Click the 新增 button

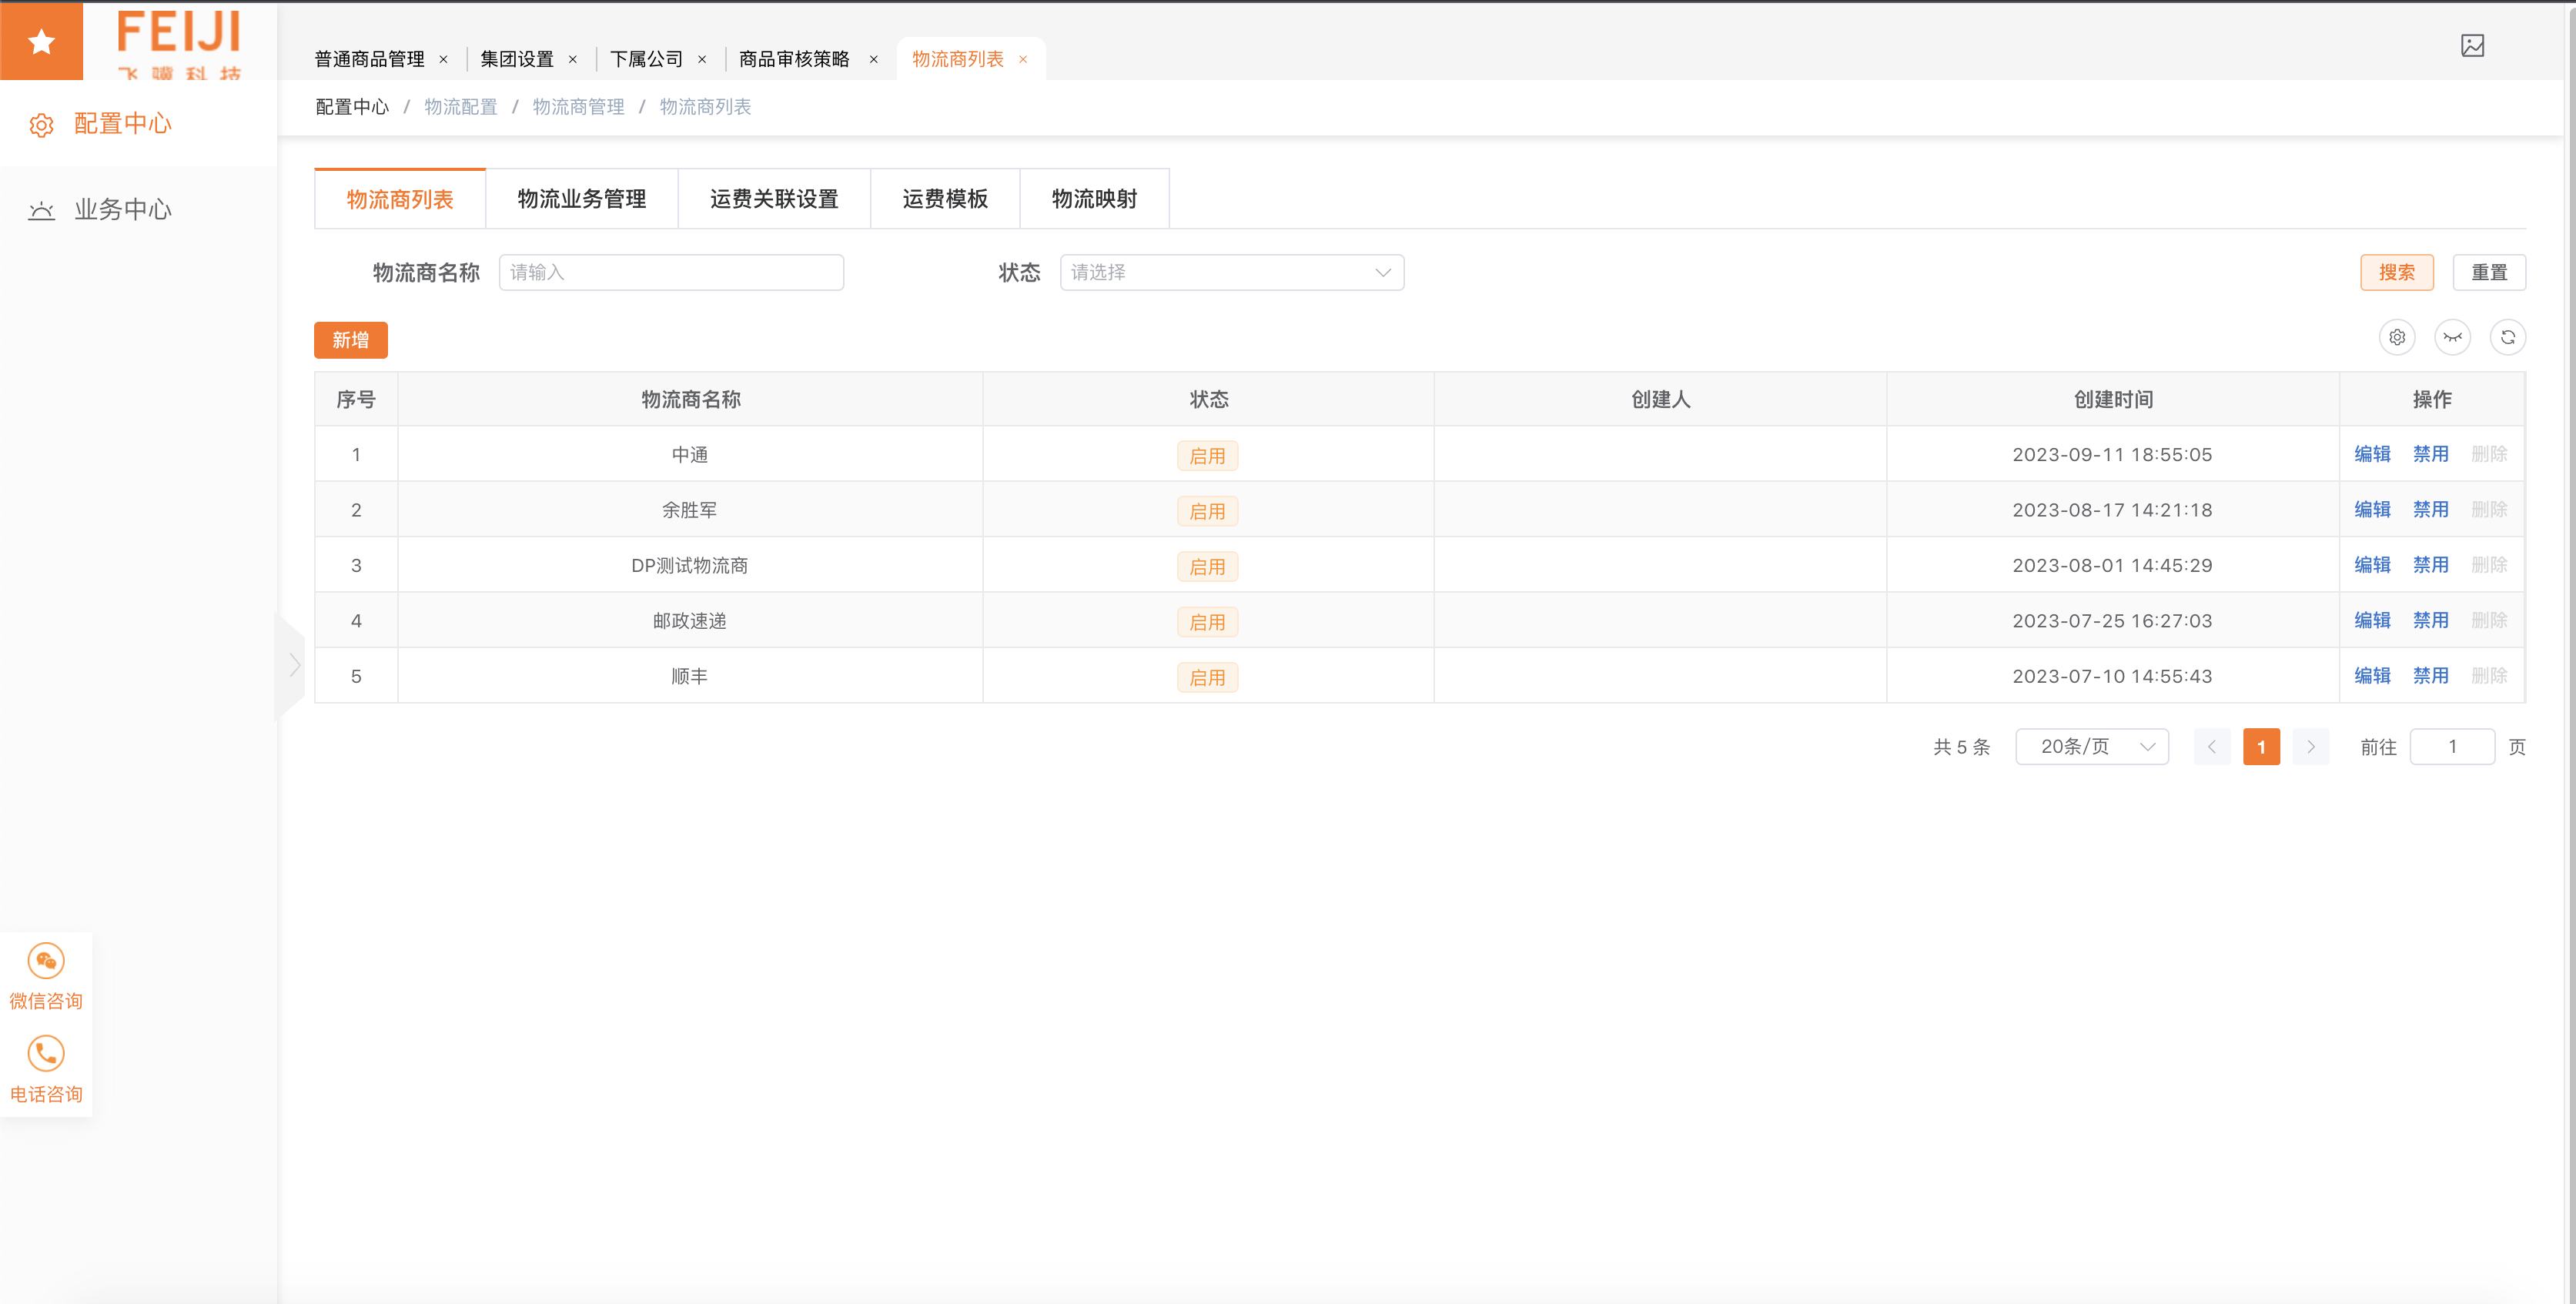tap(351, 340)
